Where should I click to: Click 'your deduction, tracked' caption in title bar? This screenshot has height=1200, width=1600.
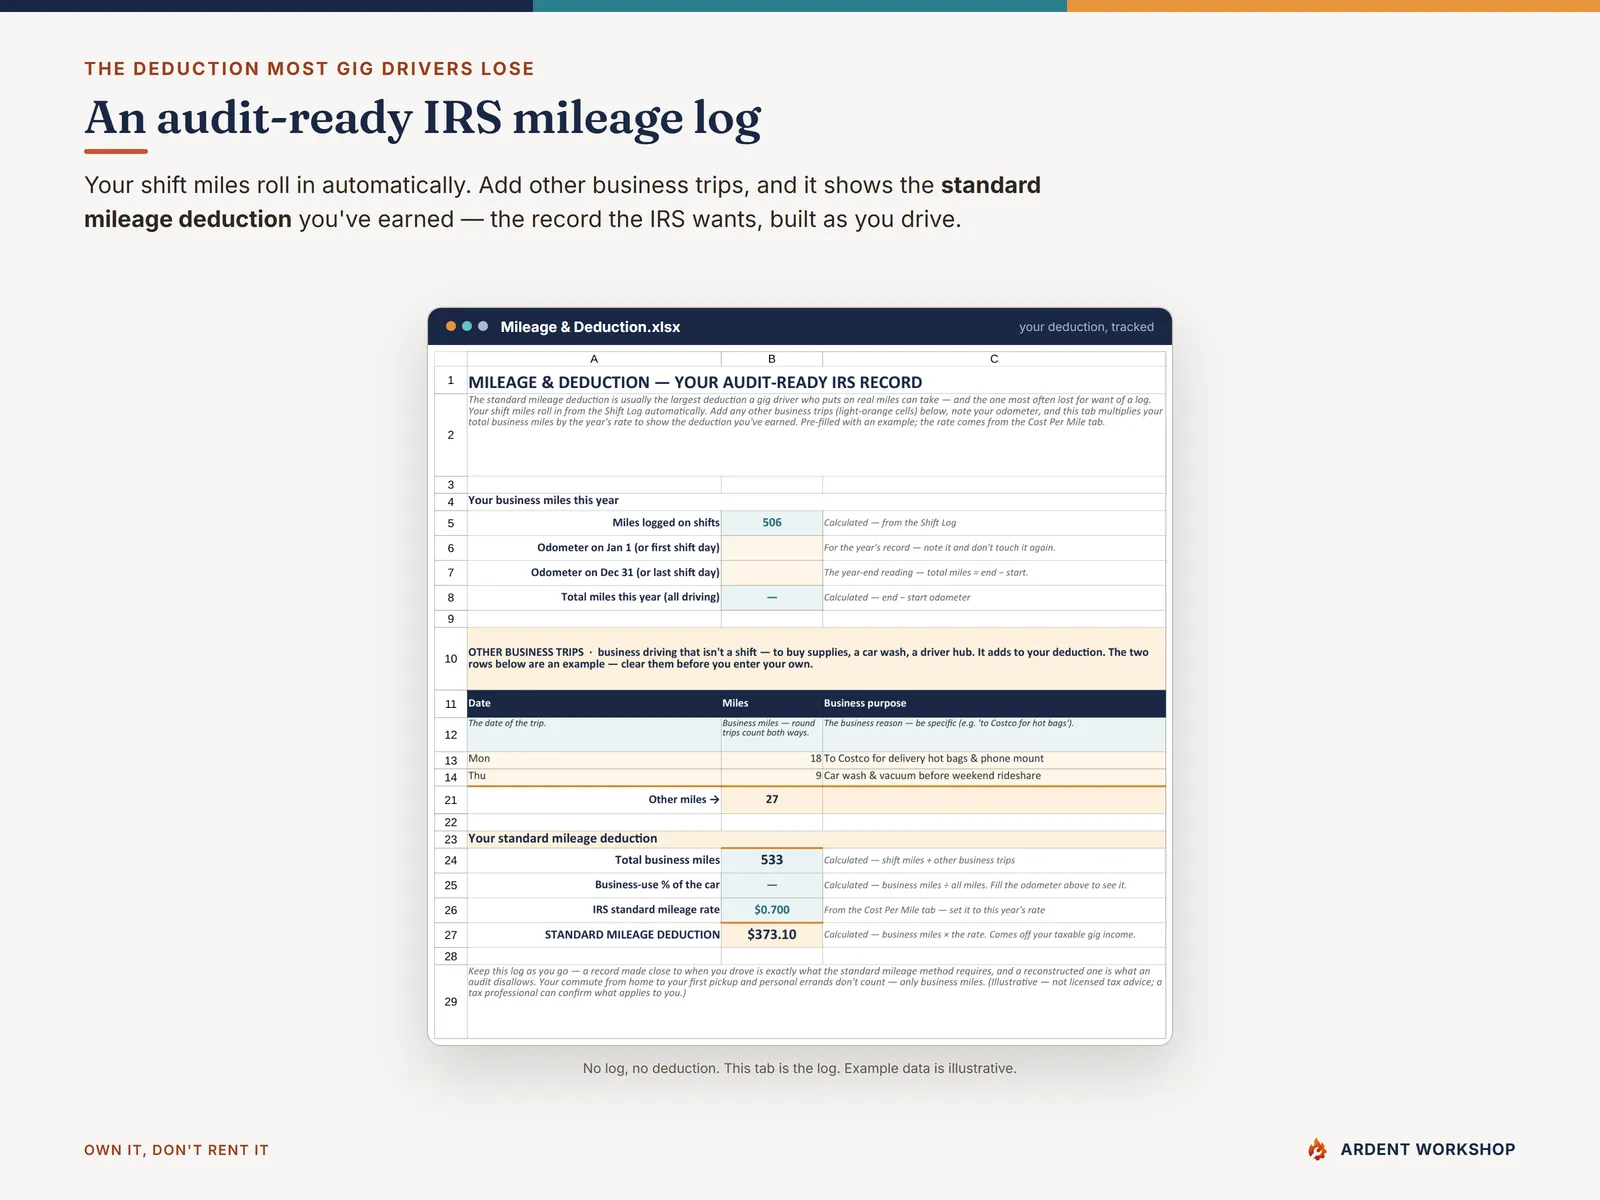pos(1086,327)
